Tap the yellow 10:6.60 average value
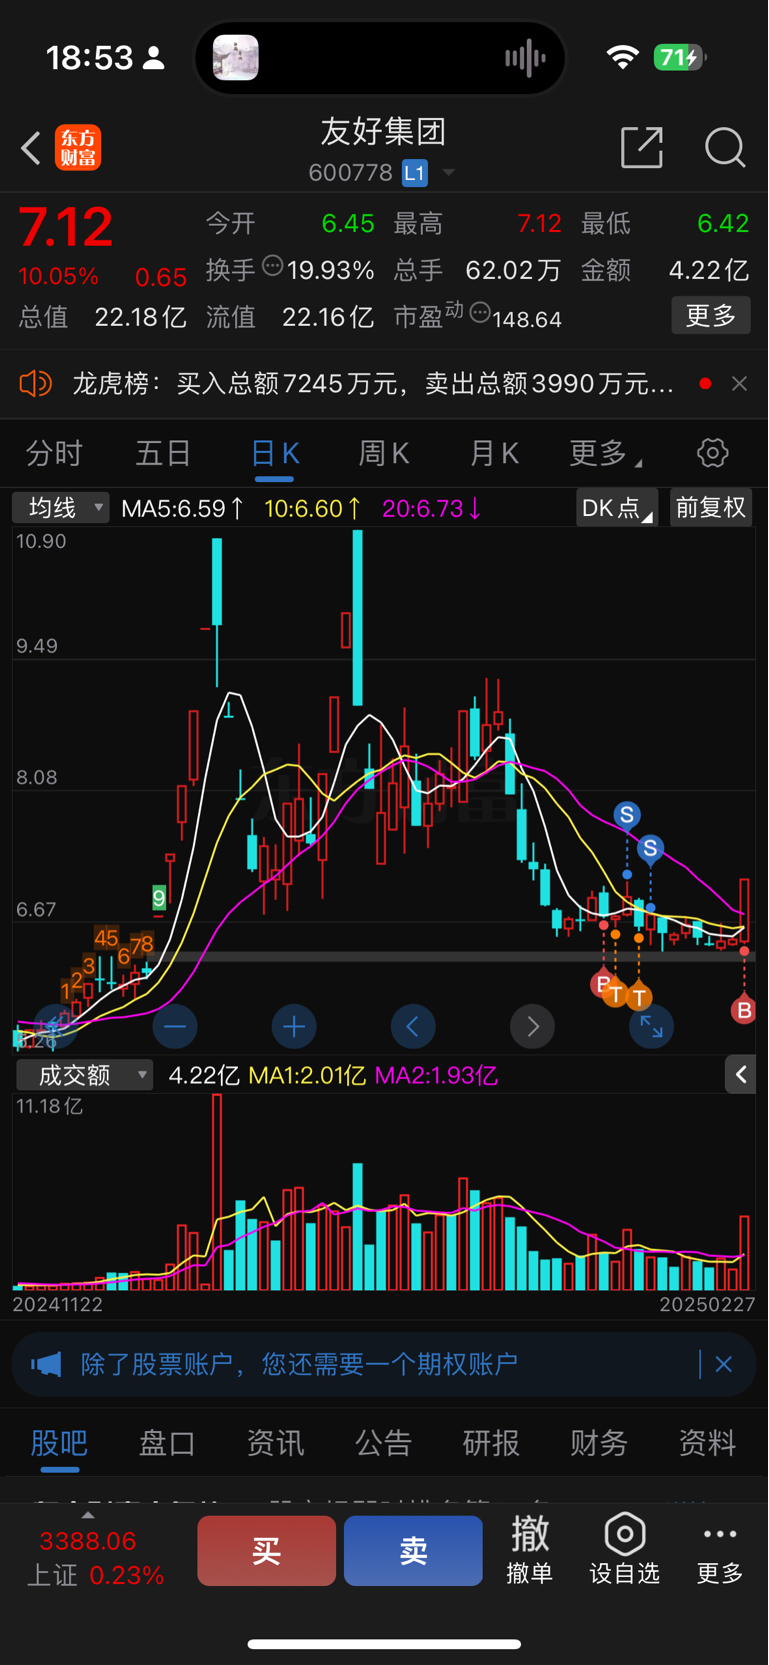Screen dimensions: 769x1665 pyautogui.click(x=311, y=509)
